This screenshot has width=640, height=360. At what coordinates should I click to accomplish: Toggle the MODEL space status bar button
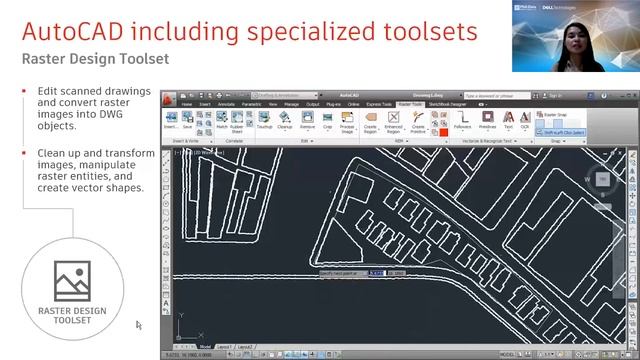pos(507,355)
